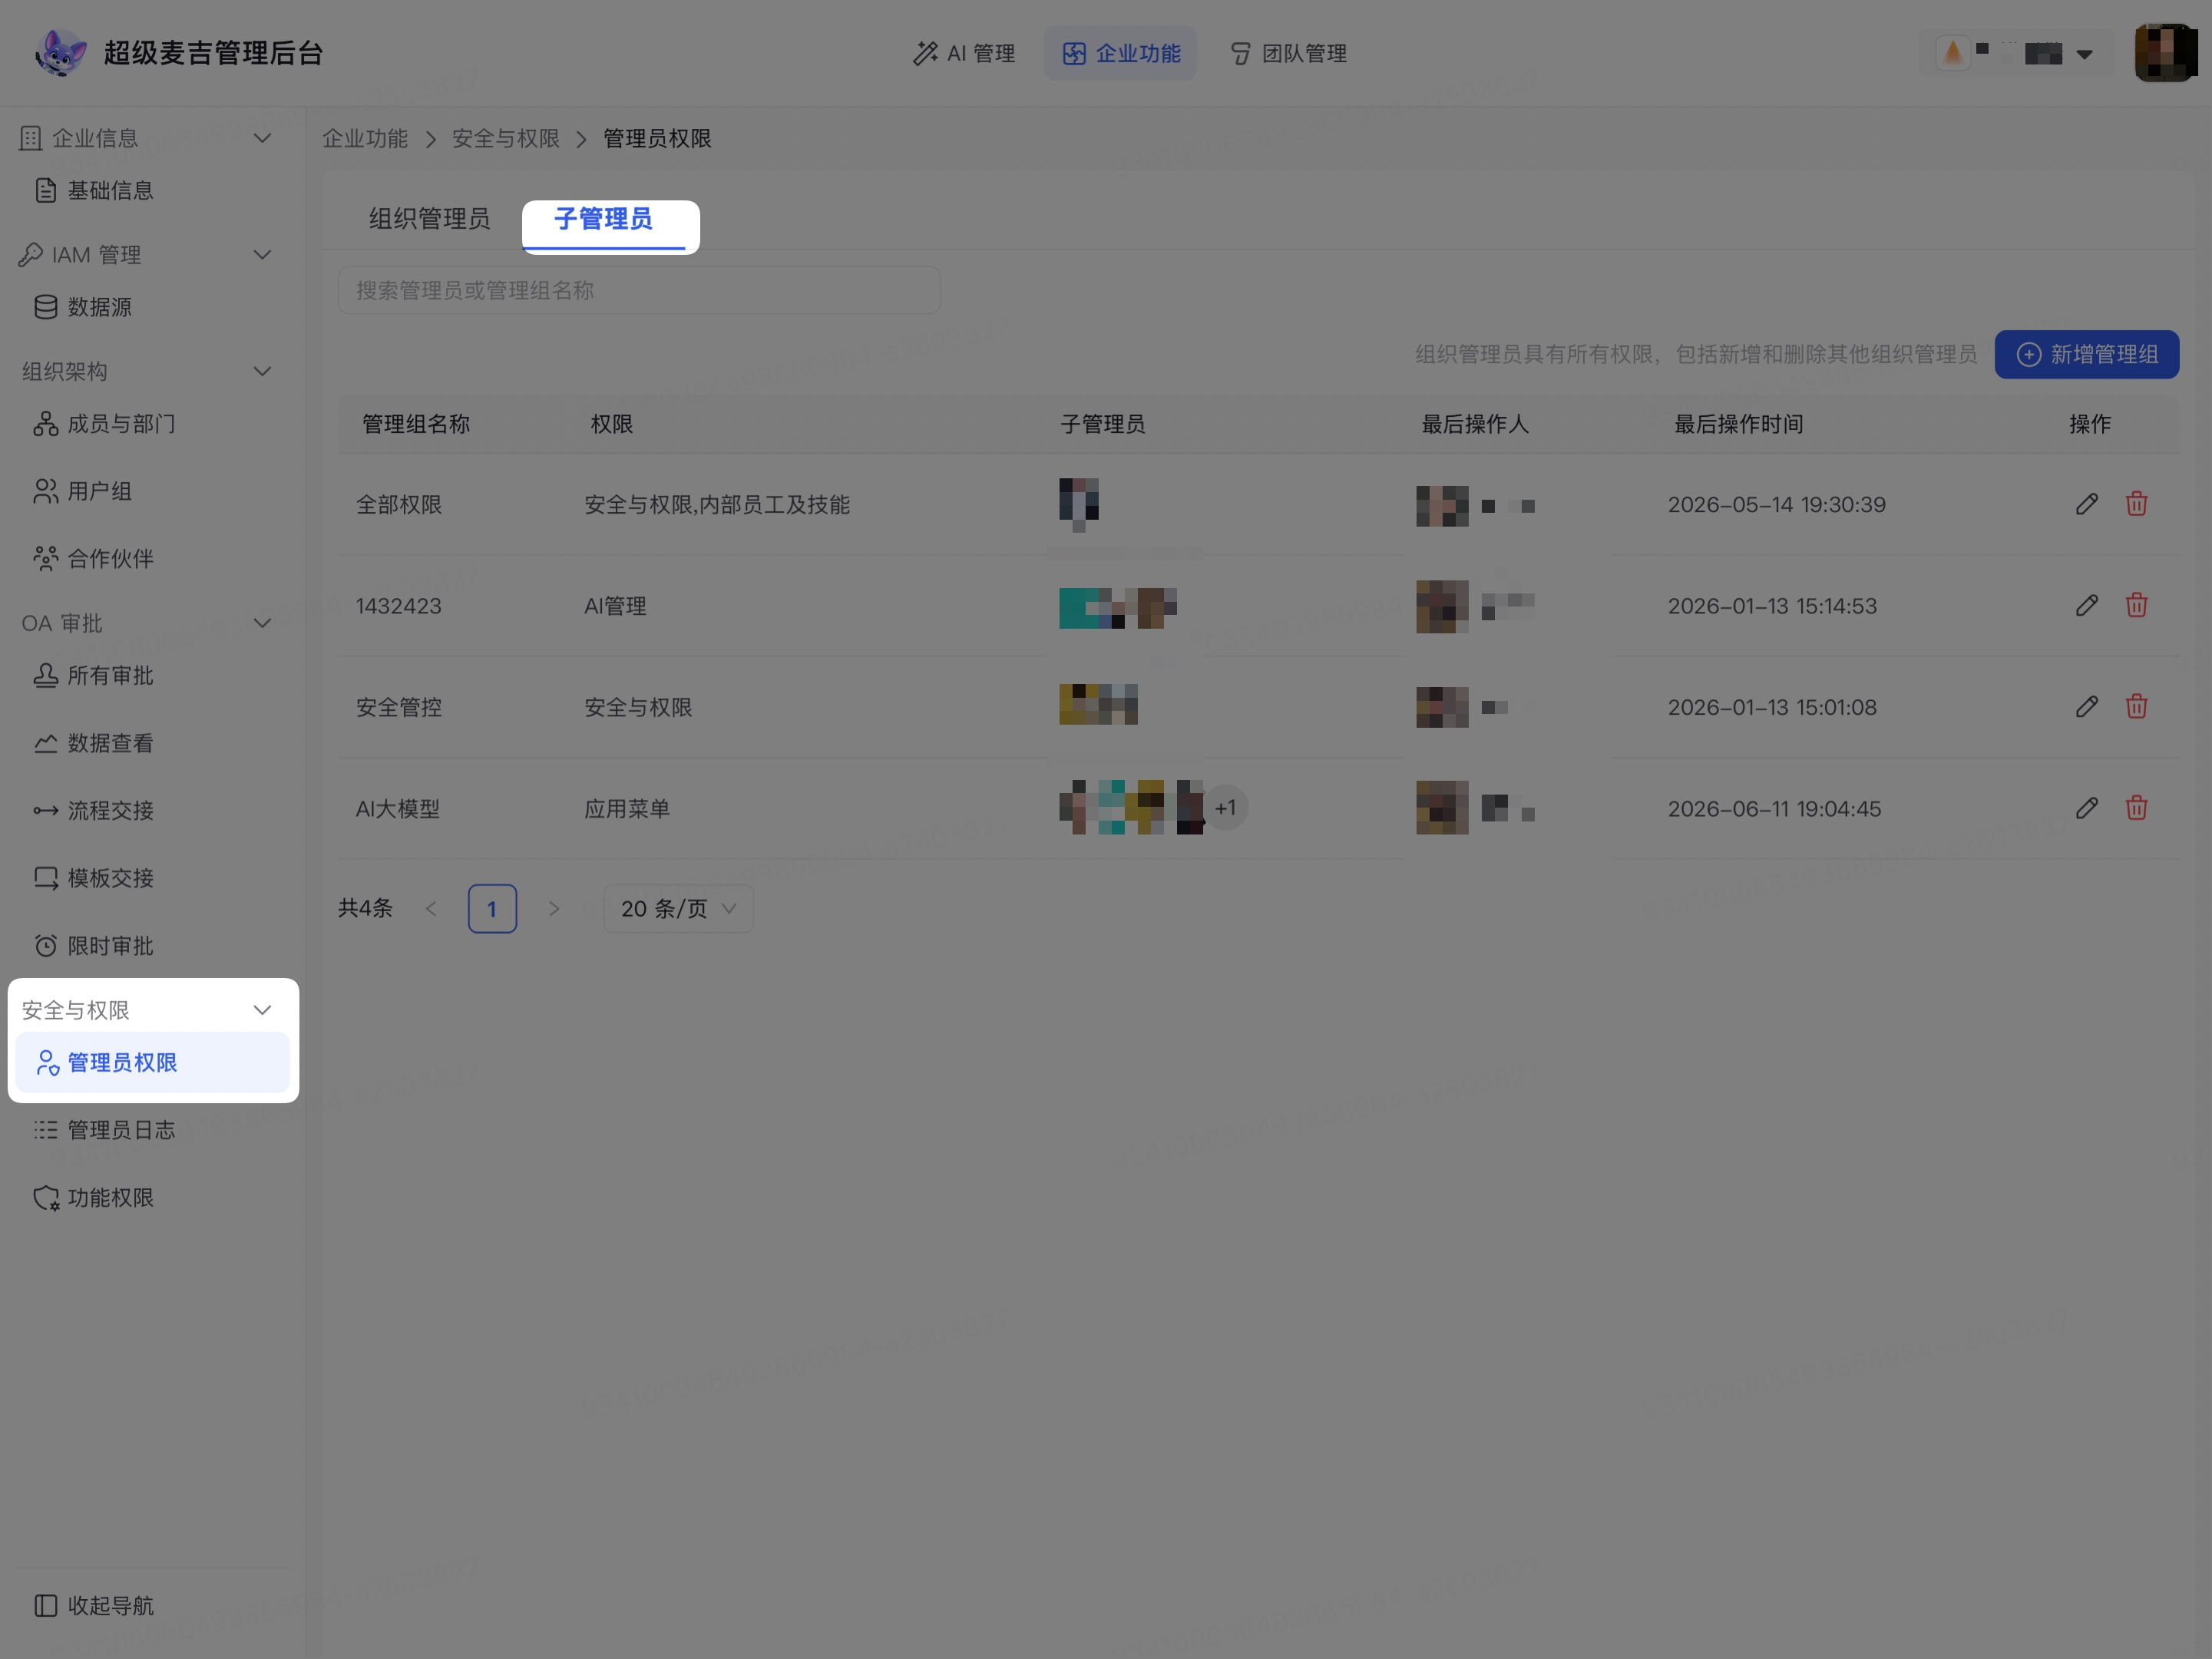Edit the 安全管控 management group

pos(2086,707)
